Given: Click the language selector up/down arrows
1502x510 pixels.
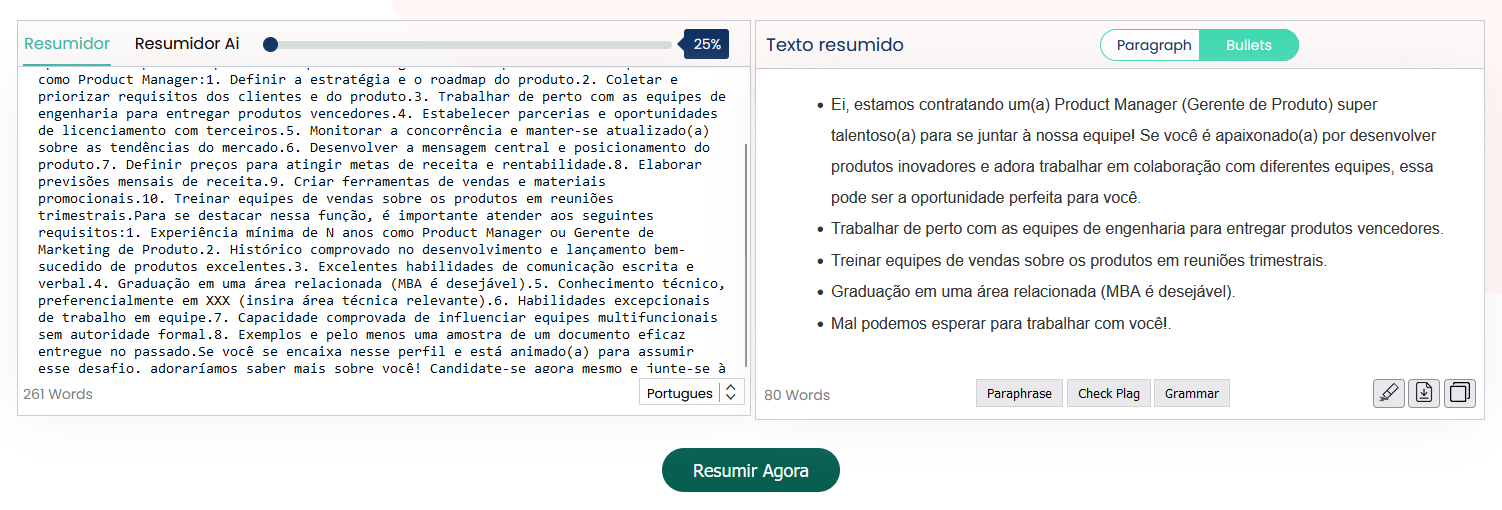Looking at the screenshot, I should coord(731,393).
